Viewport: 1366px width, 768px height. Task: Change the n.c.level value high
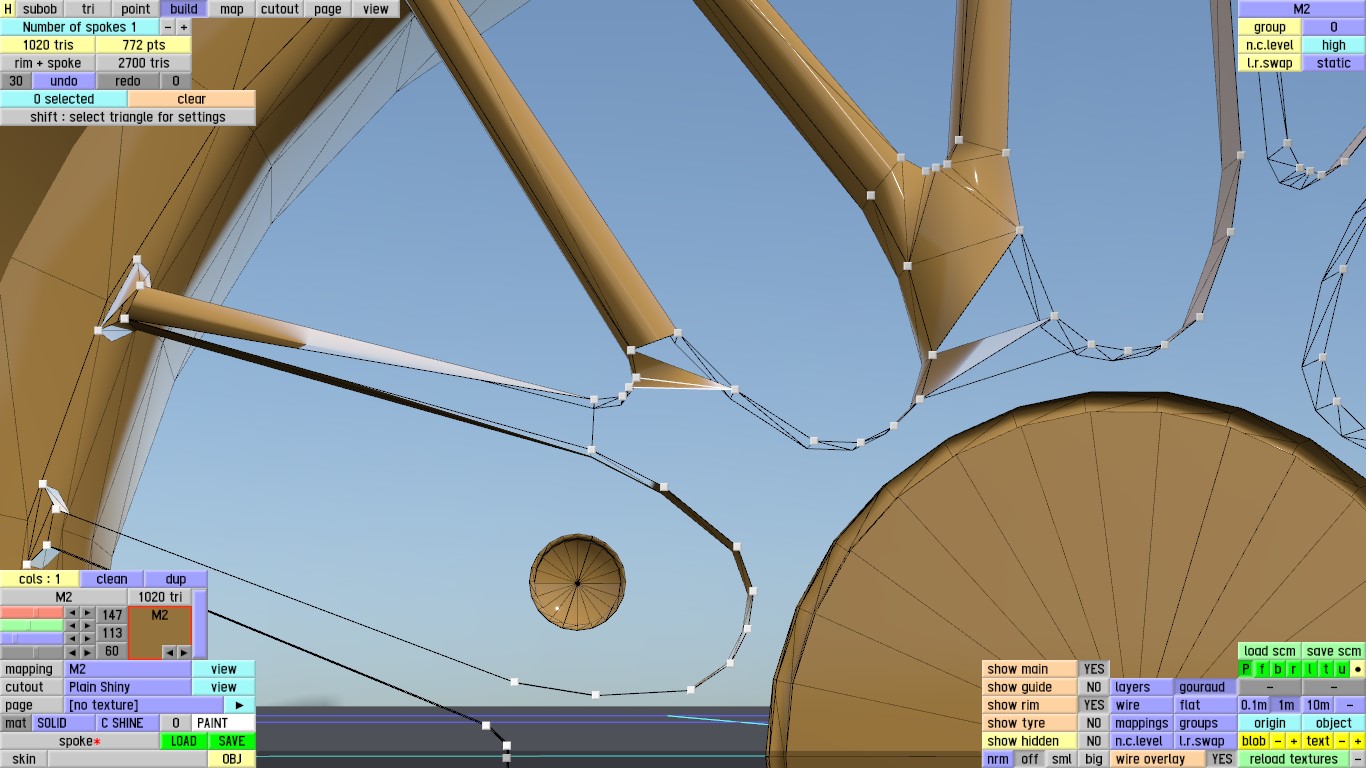[x=1334, y=45]
